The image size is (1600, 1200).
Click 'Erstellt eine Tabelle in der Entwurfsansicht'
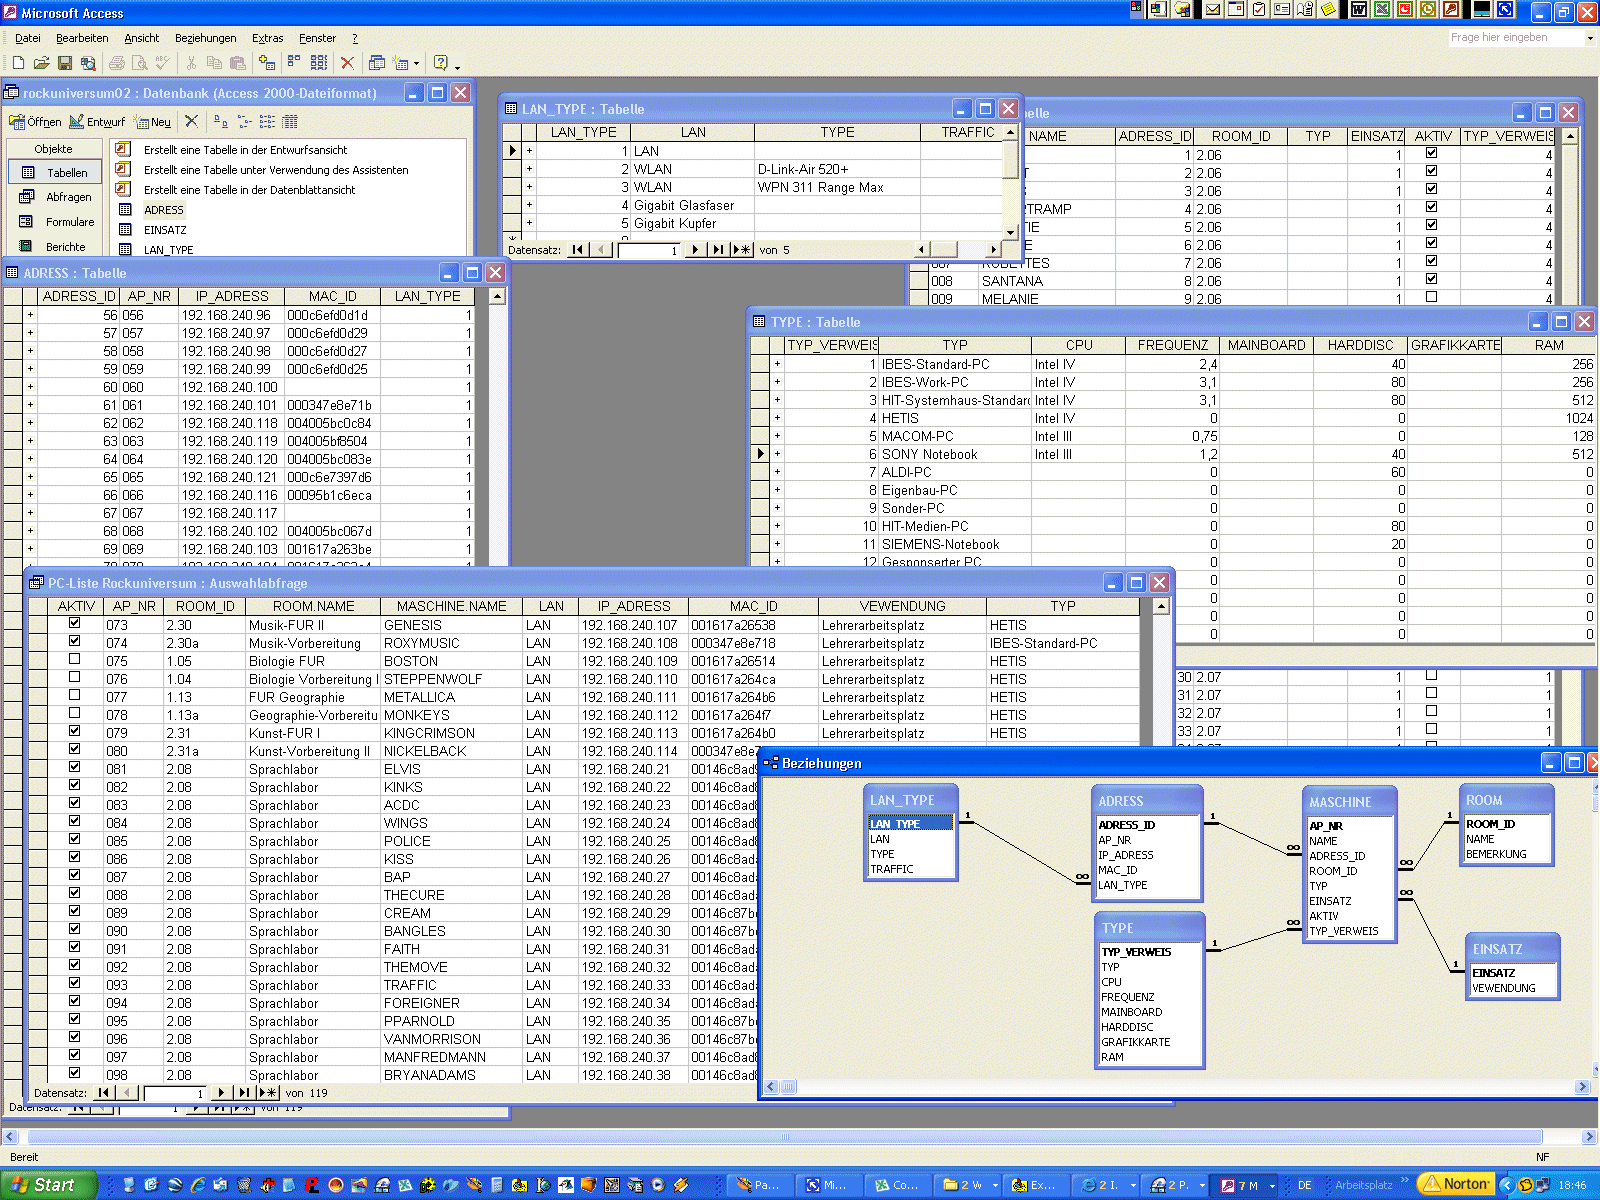pos(245,150)
